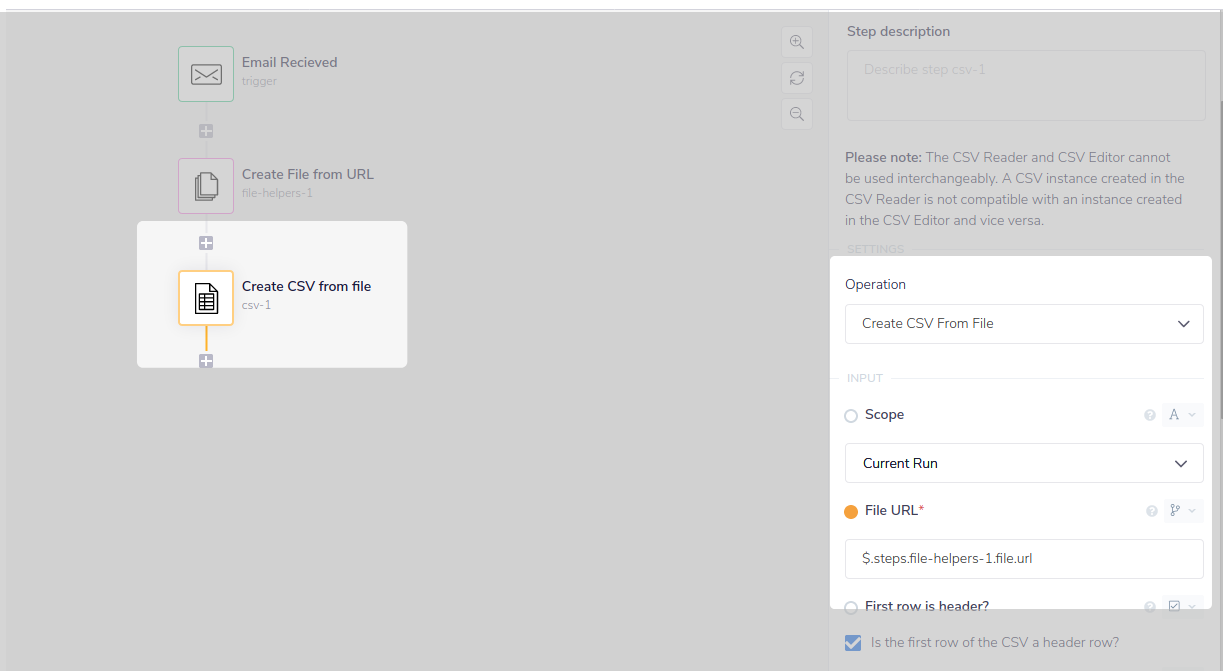Select the File URL radio indicator
The image size is (1223, 671).
tap(850, 511)
